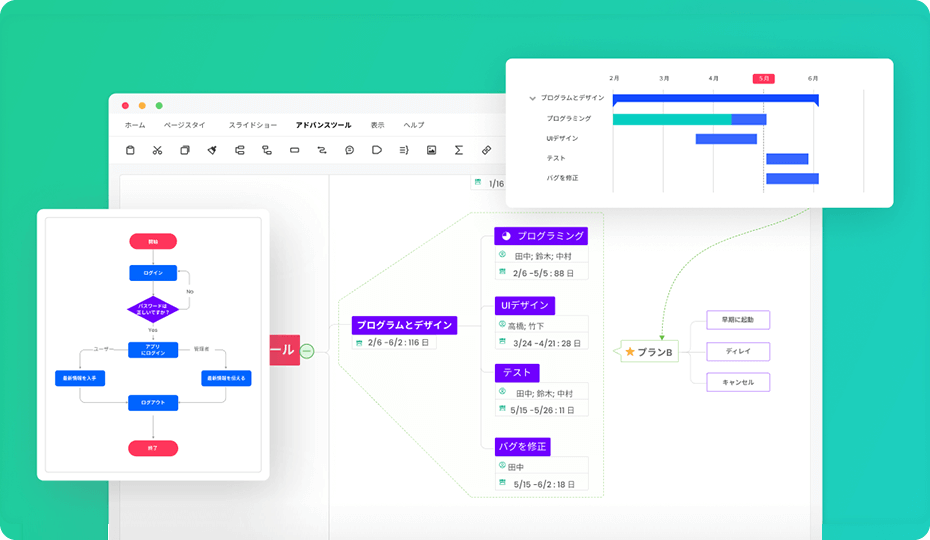The height and width of the screenshot is (540, 930).
Task: Open the 表示 menu
Action: pos(377,125)
